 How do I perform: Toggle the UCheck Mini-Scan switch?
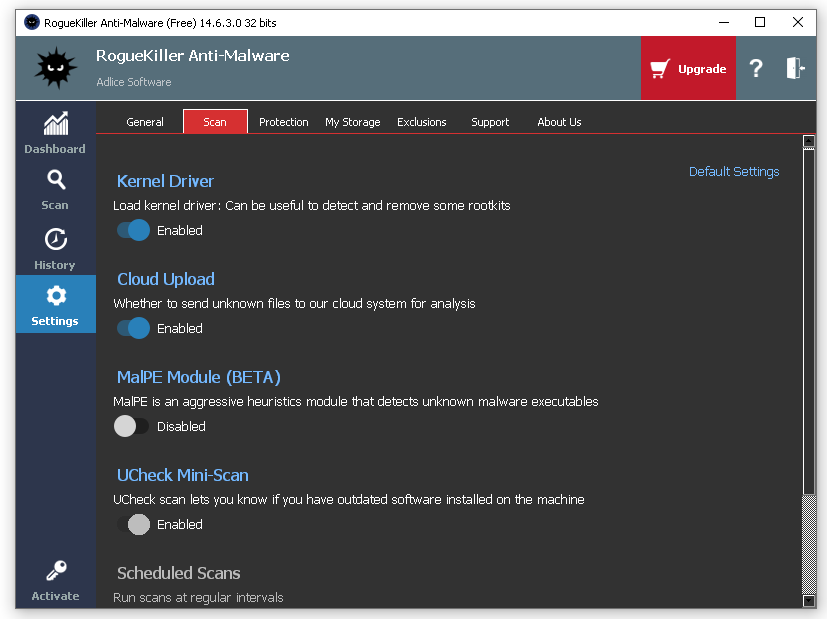[x=133, y=524]
